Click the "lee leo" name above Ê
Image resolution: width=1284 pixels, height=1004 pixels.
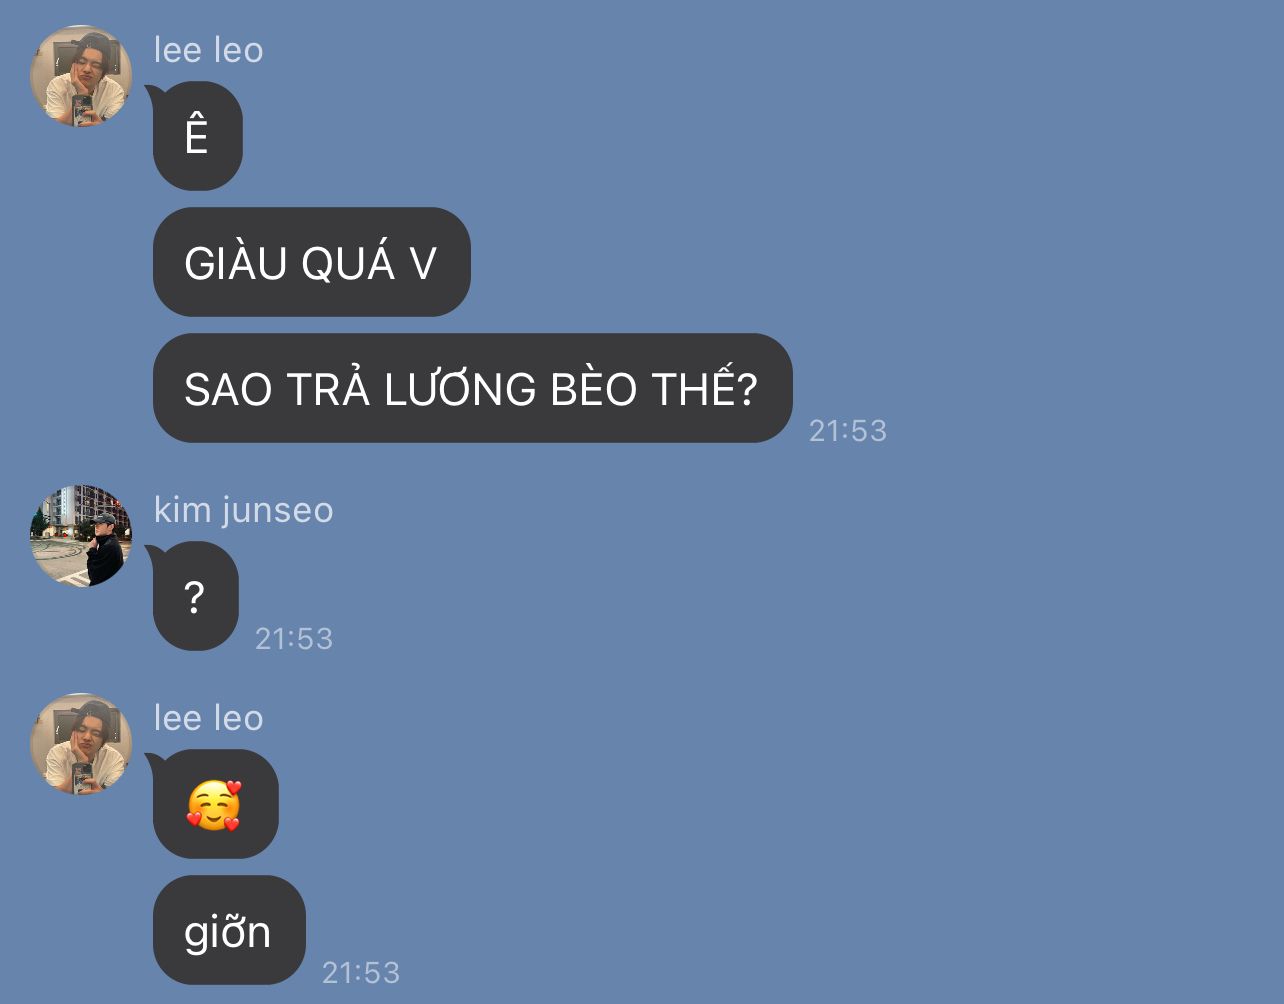tap(209, 49)
